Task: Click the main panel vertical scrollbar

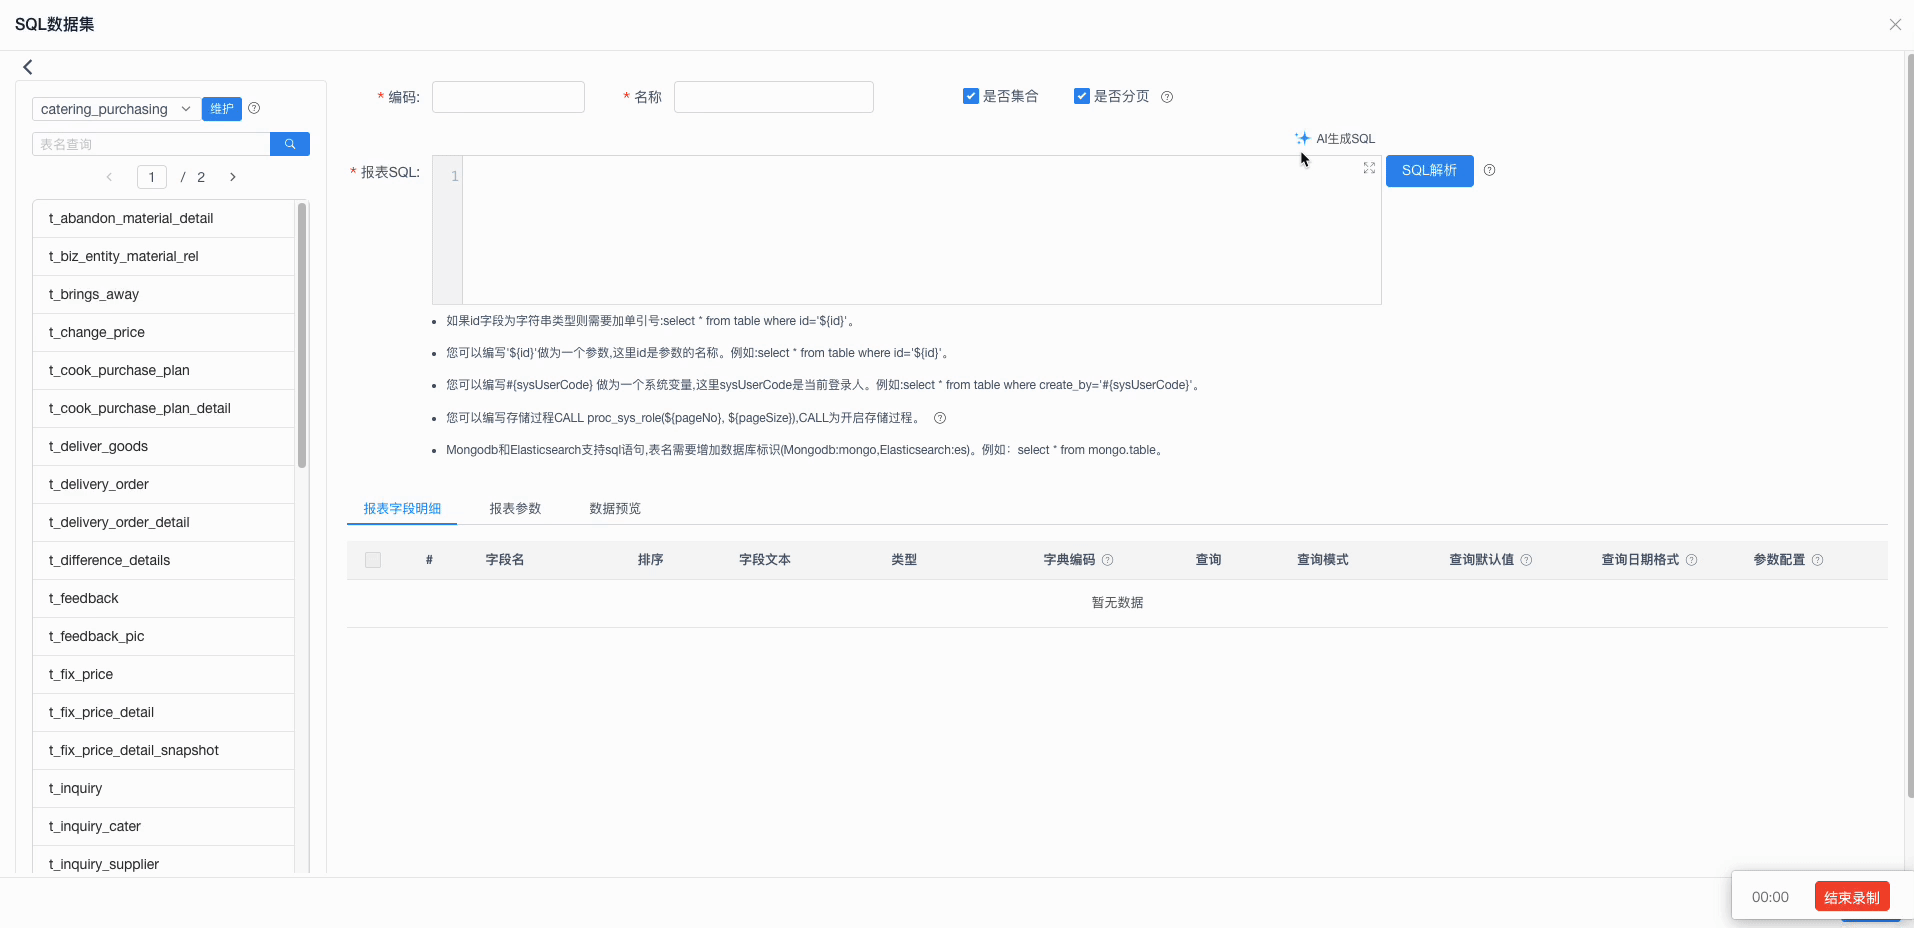Action: click(1910, 425)
